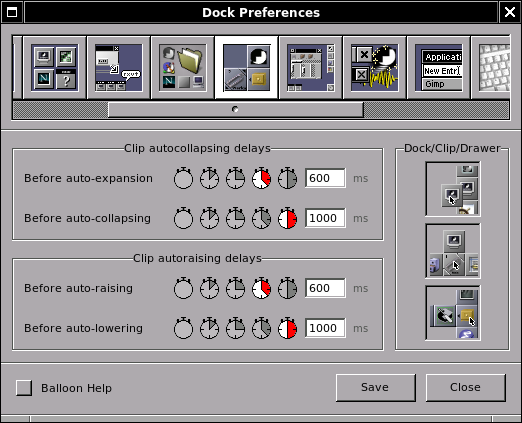Click the Close button at the bottom
This screenshot has width=522, height=423.
point(466,388)
